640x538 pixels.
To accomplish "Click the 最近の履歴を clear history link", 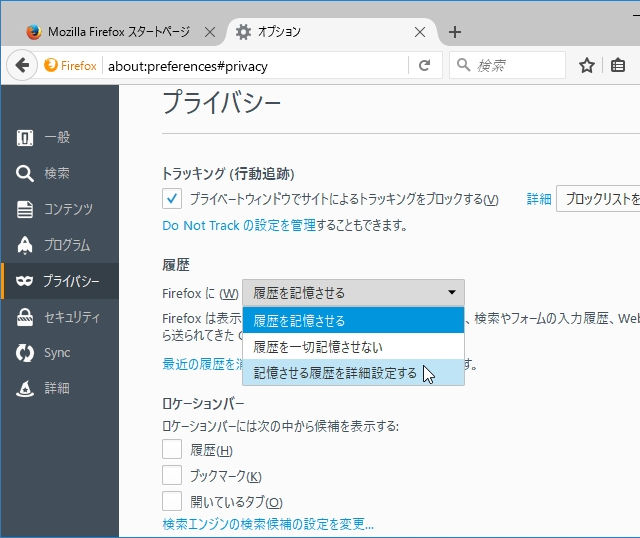I will pos(202,364).
